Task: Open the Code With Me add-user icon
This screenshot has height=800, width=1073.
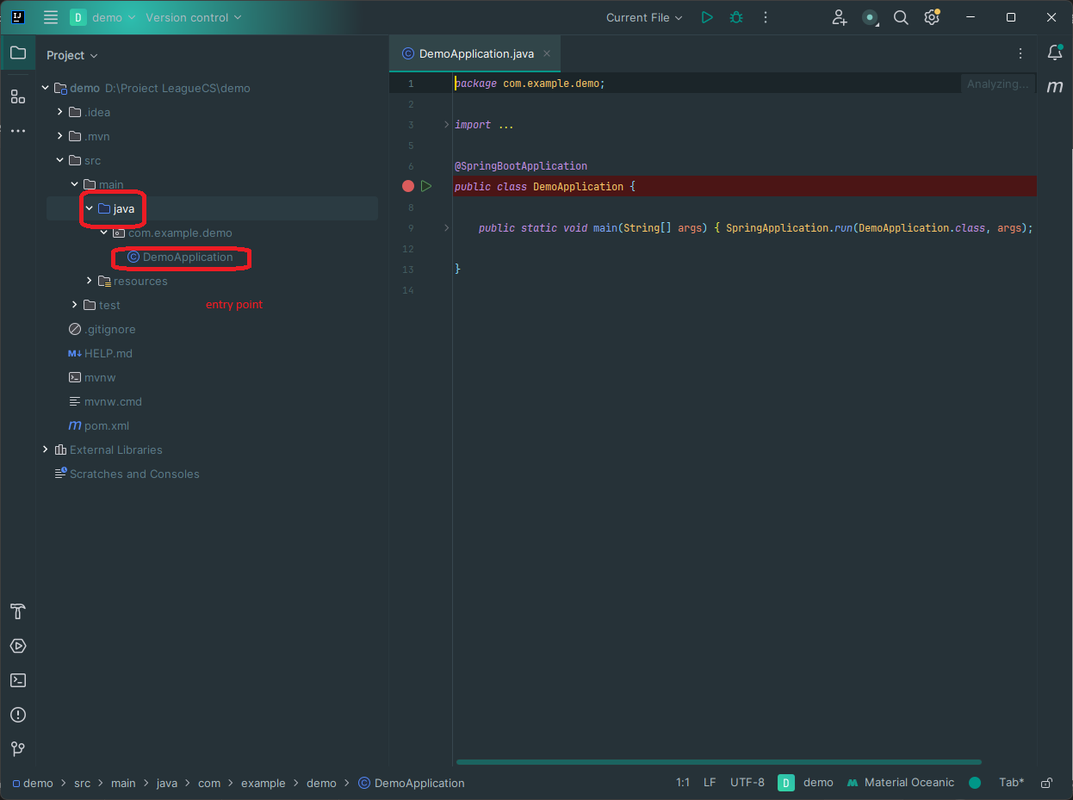Action: 839,17
